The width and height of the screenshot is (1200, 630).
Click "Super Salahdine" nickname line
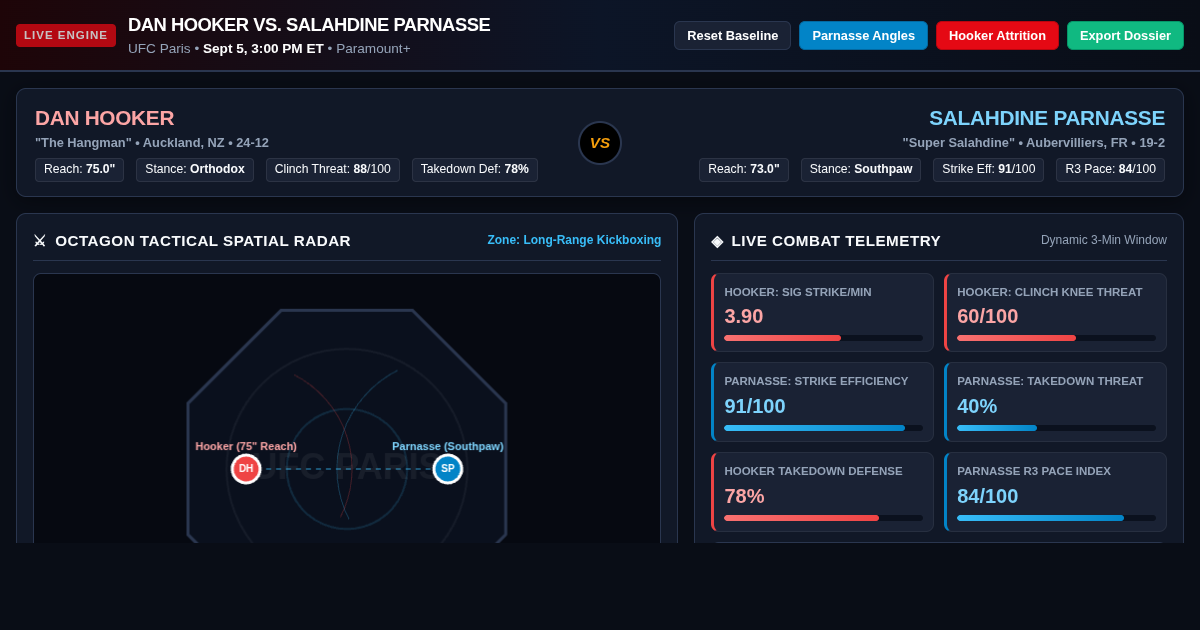tap(1034, 143)
